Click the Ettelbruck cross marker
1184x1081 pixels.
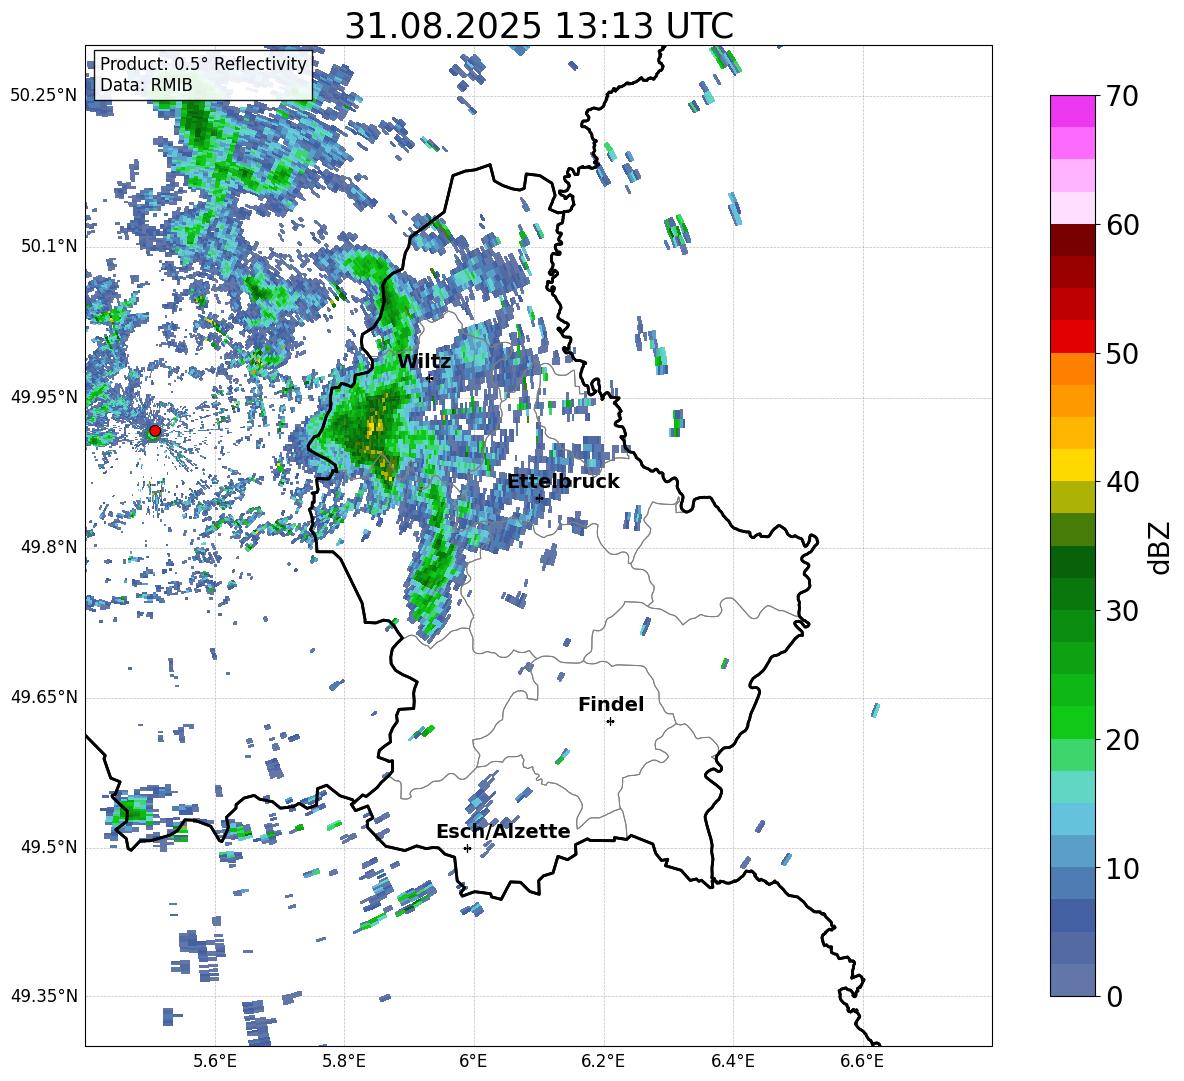pos(539,498)
